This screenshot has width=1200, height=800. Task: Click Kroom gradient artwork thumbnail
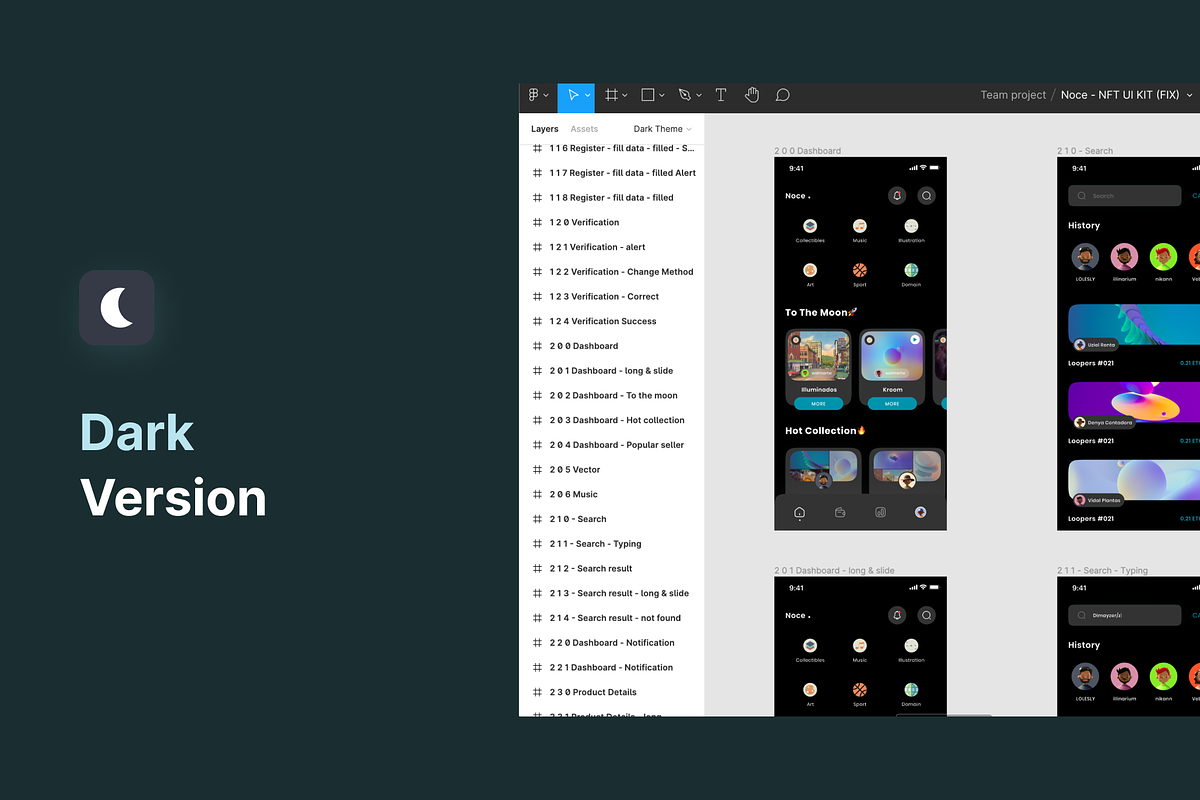[x=892, y=356]
